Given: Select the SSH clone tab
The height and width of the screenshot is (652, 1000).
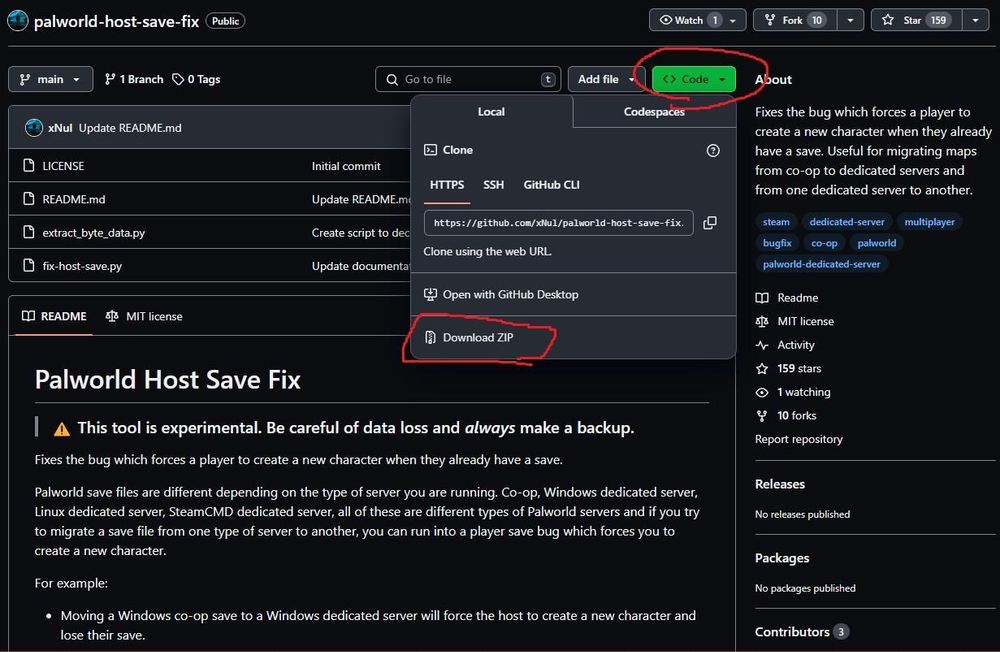Looking at the screenshot, I should pos(493,185).
